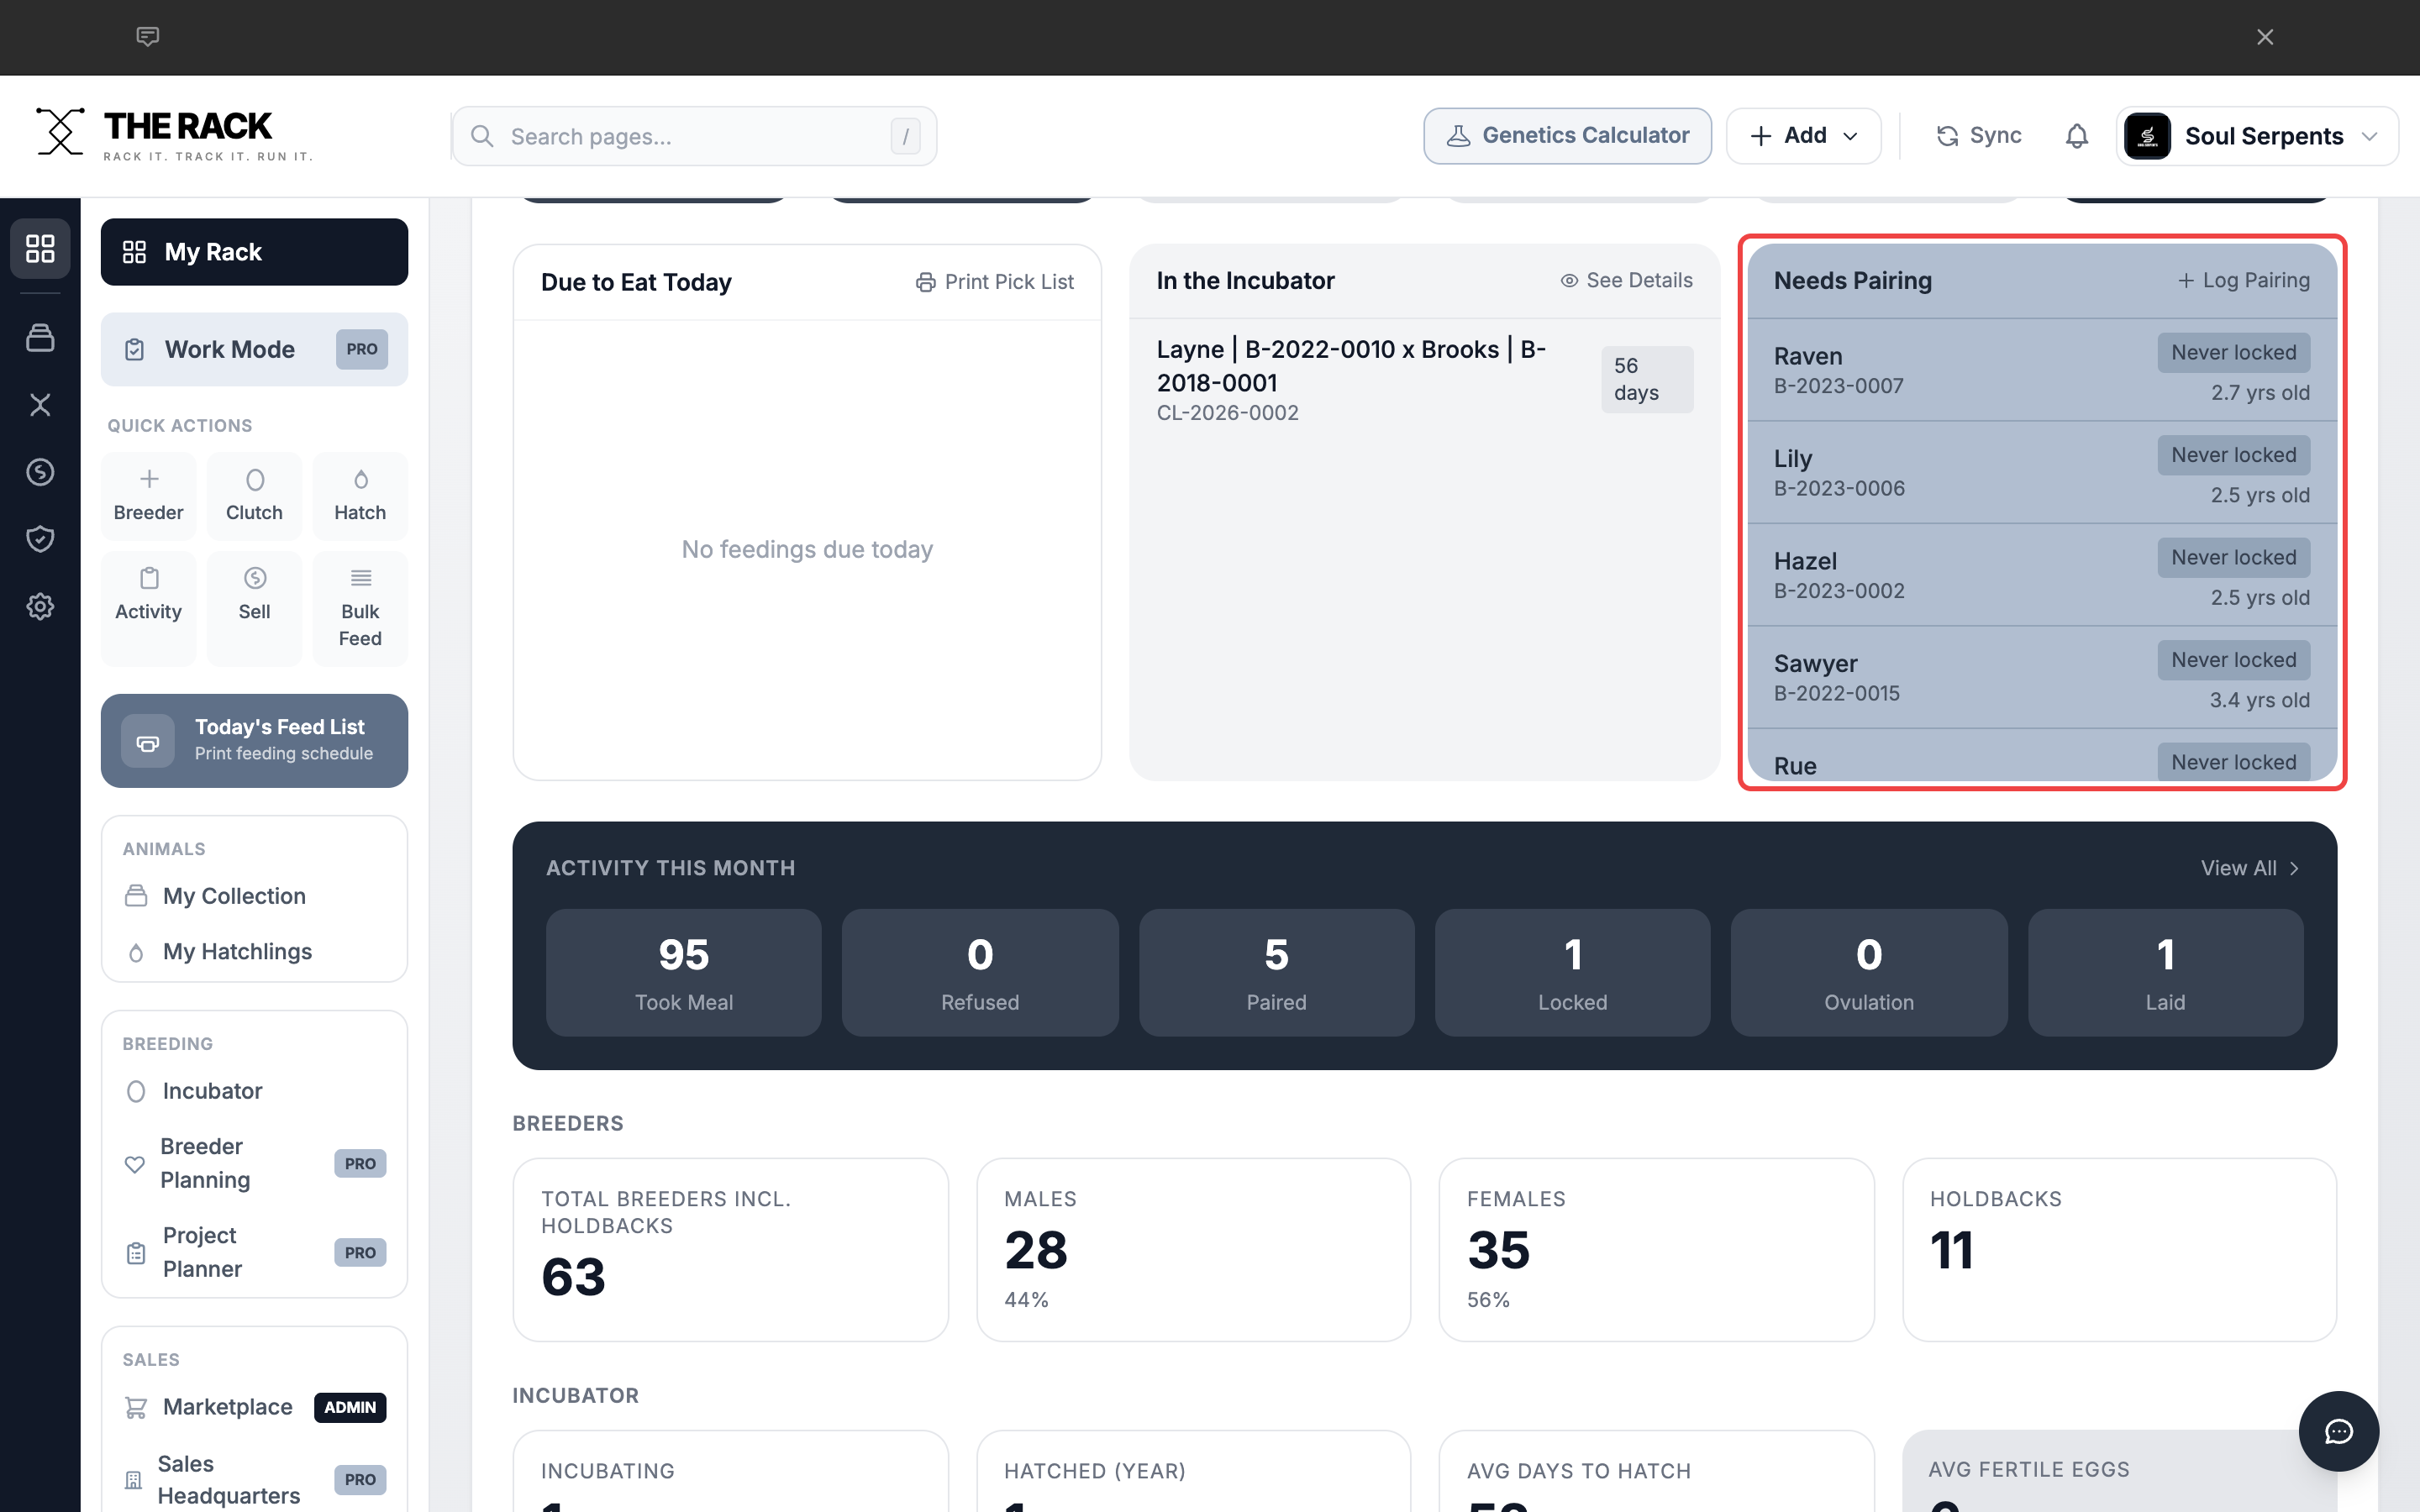2420x1512 pixels.
Task: Click the flask icon on Genetics Calculator
Action: pyautogui.click(x=1459, y=136)
